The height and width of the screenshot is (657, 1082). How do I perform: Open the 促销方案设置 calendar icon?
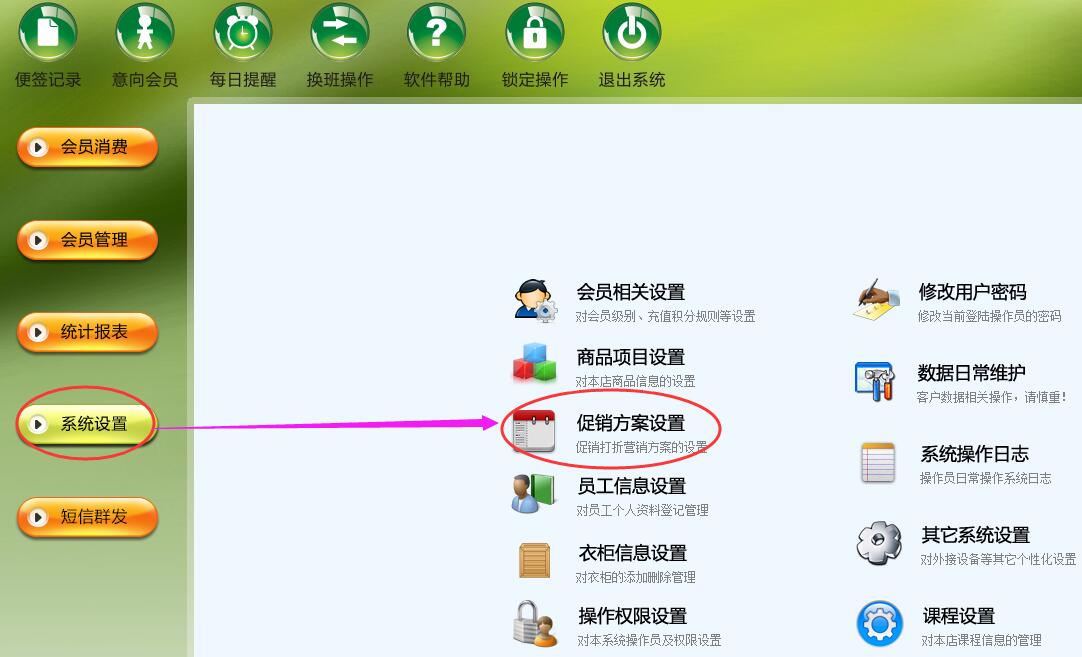click(x=534, y=431)
